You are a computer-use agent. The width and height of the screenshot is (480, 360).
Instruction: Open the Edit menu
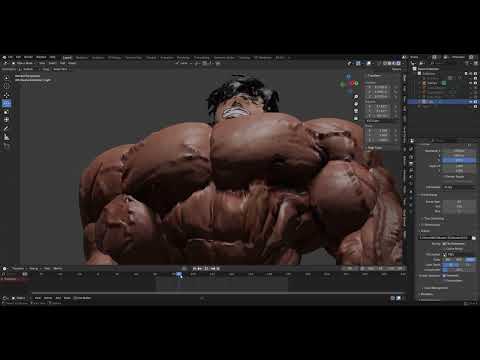[18, 57]
